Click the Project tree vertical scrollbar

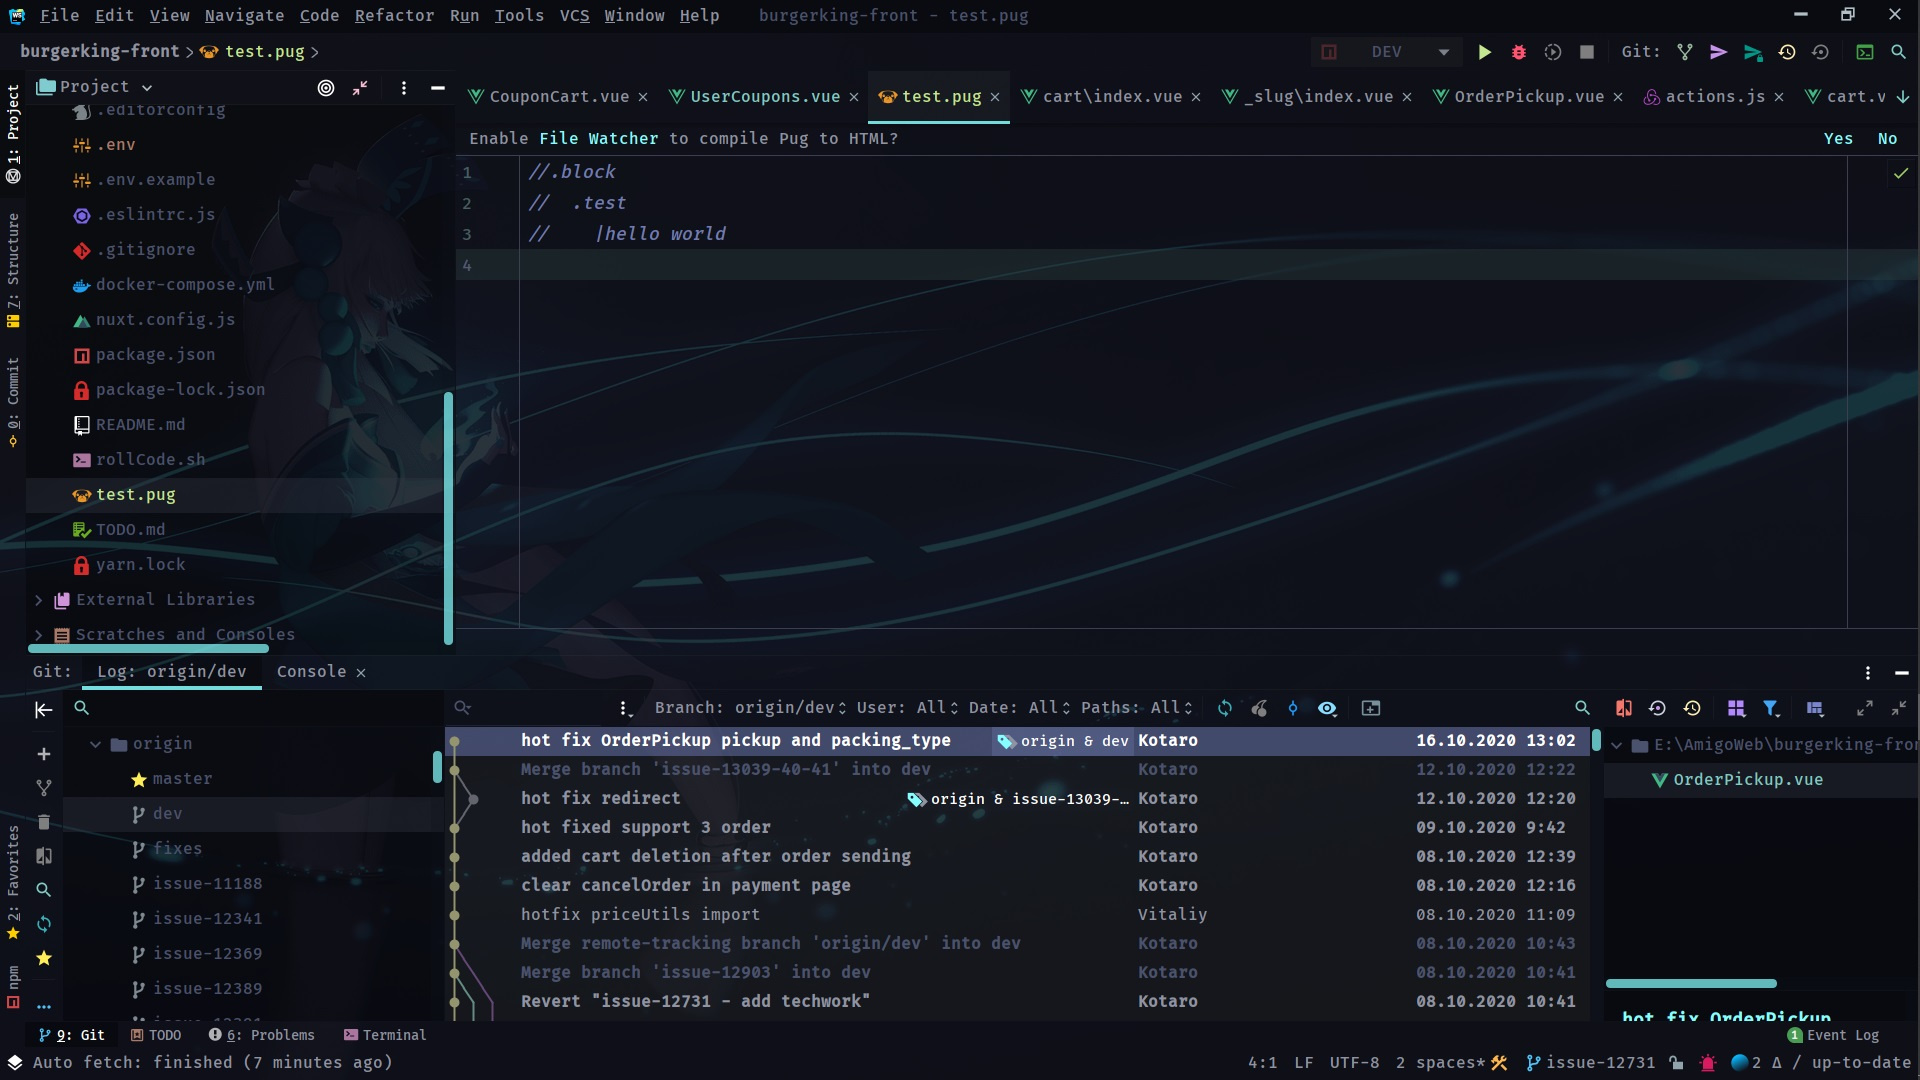coord(448,518)
